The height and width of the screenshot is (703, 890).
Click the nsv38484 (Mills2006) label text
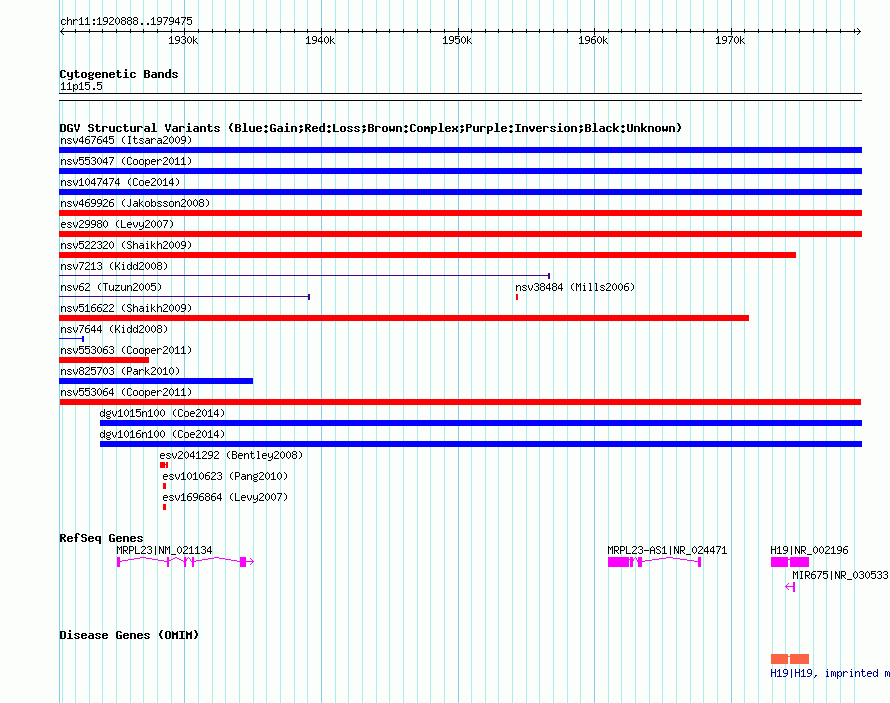pyautogui.click(x=575, y=287)
